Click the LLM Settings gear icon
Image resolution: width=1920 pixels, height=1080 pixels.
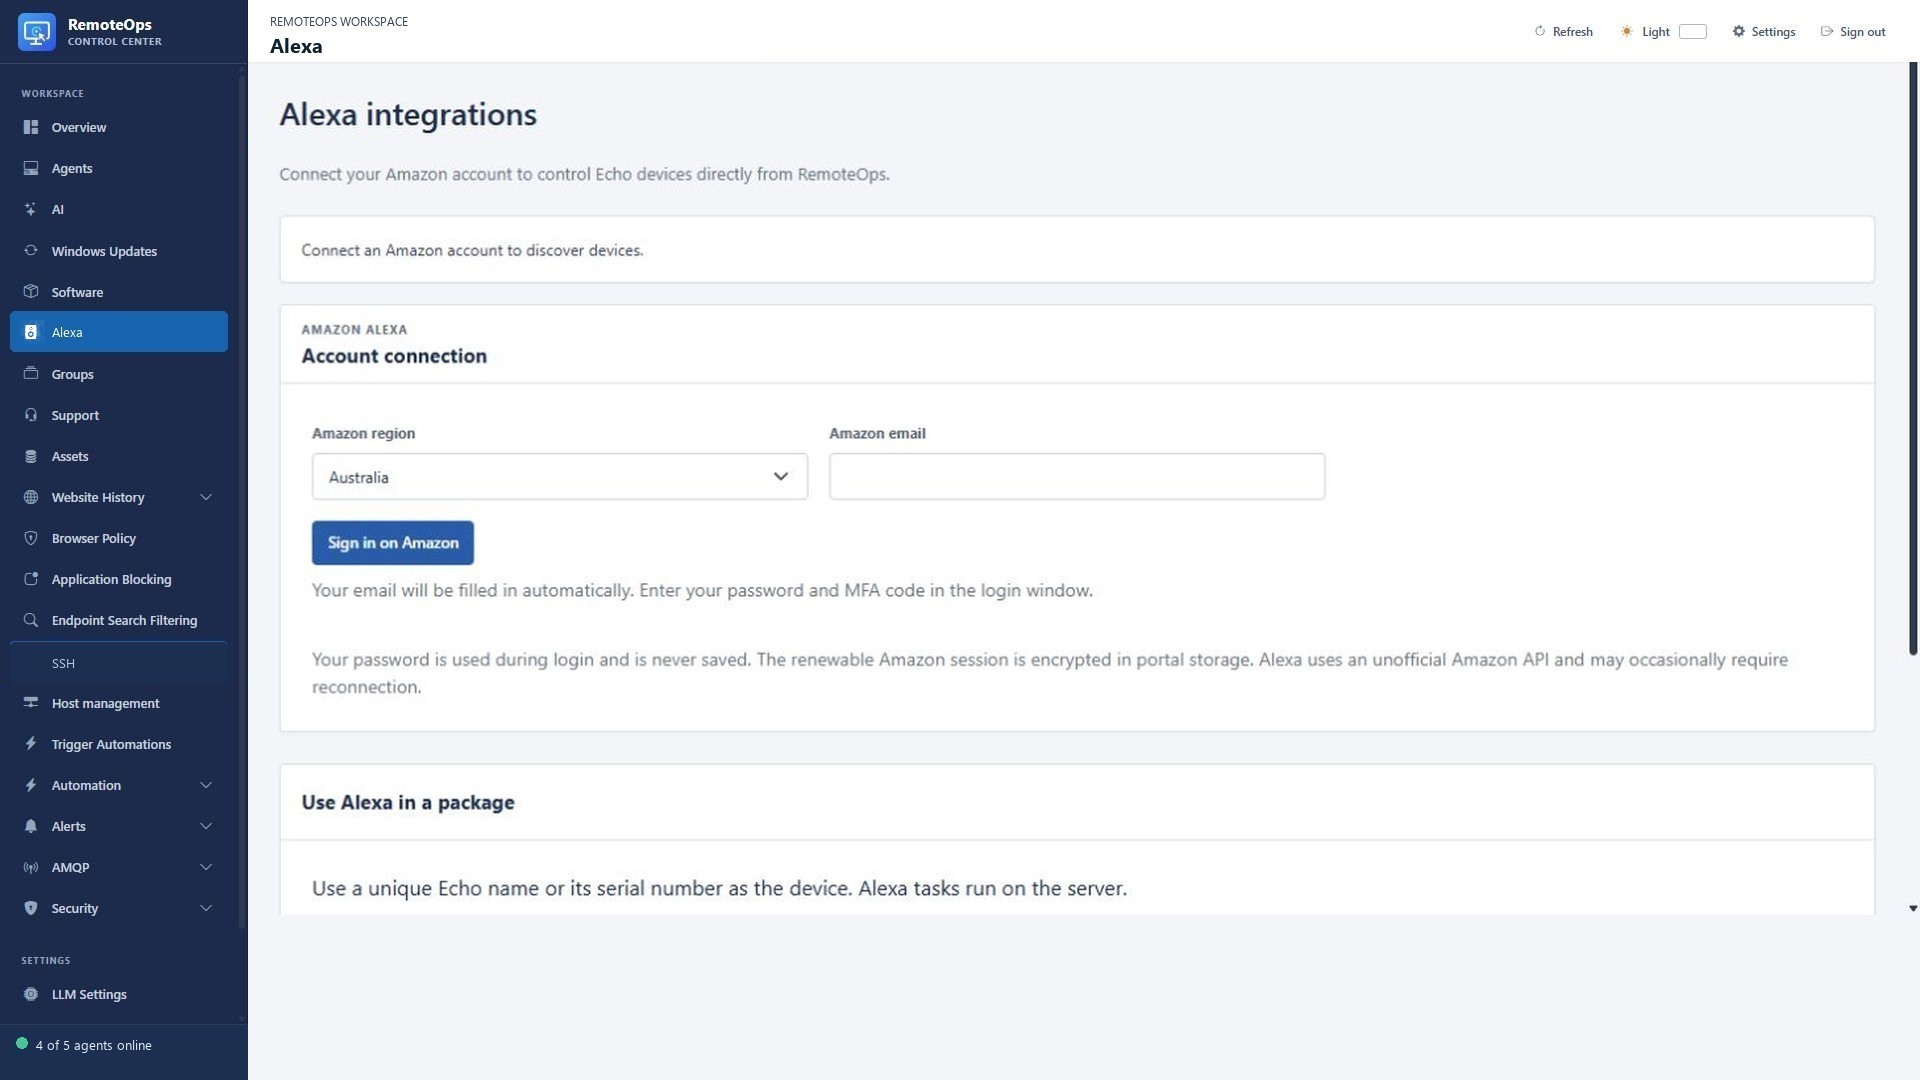tap(31, 994)
